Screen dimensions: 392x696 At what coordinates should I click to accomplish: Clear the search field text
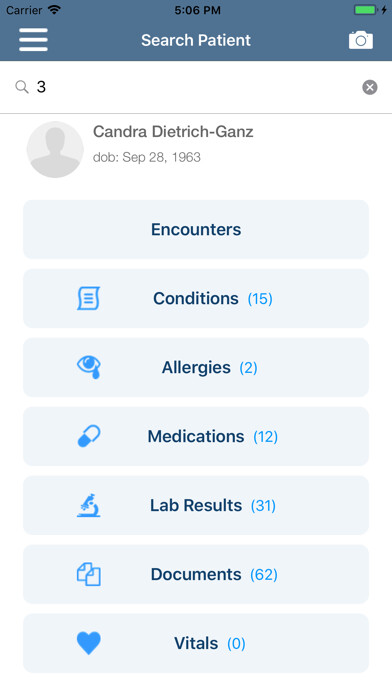(370, 87)
